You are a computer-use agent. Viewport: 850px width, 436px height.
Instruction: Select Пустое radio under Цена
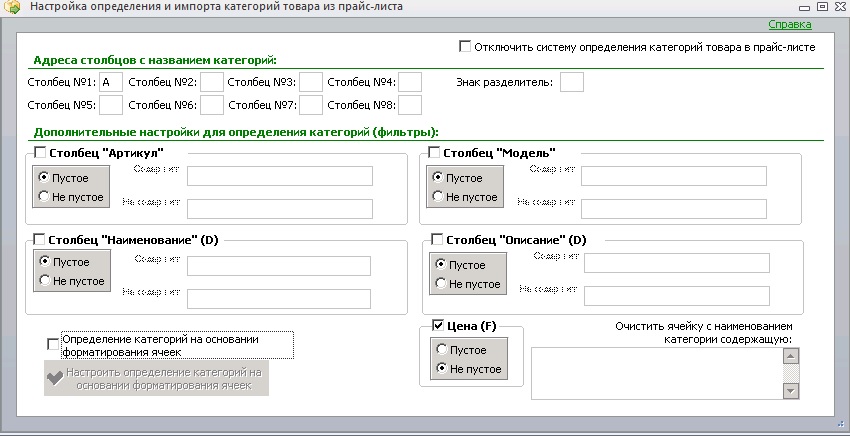tap(441, 349)
